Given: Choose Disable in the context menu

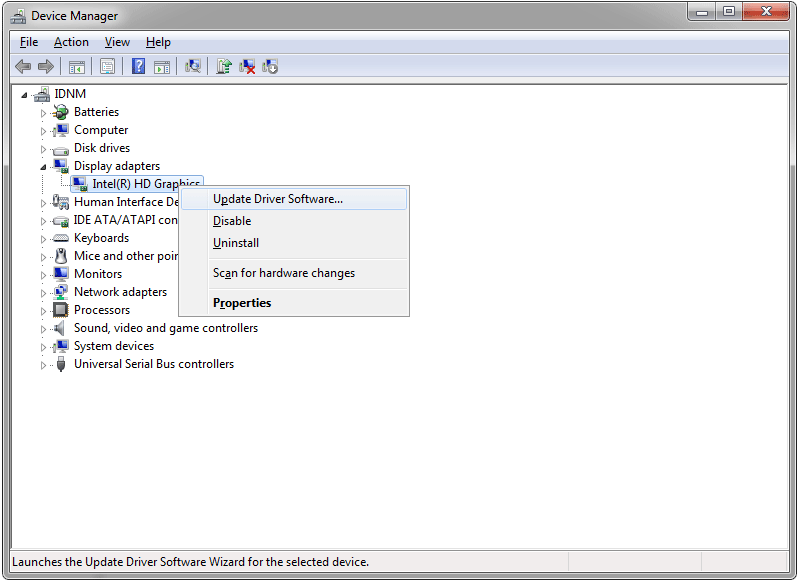Looking at the screenshot, I should click(294, 221).
